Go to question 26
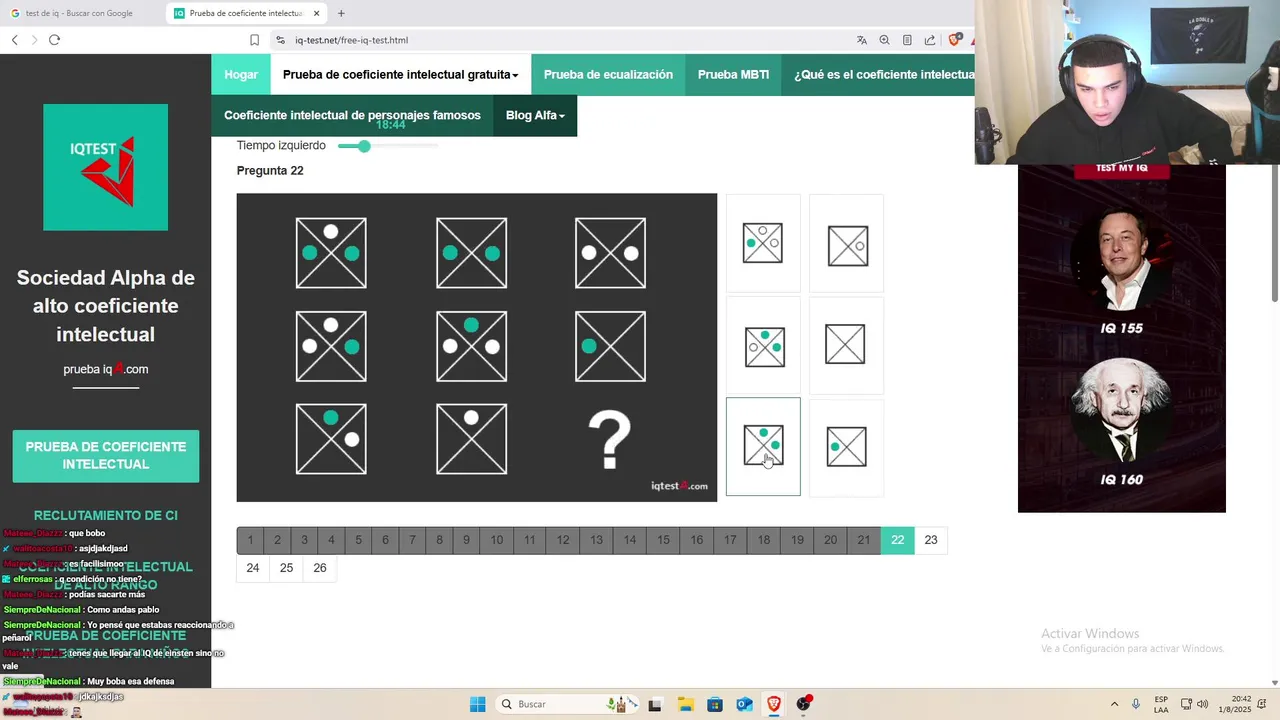 coord(320,568)
